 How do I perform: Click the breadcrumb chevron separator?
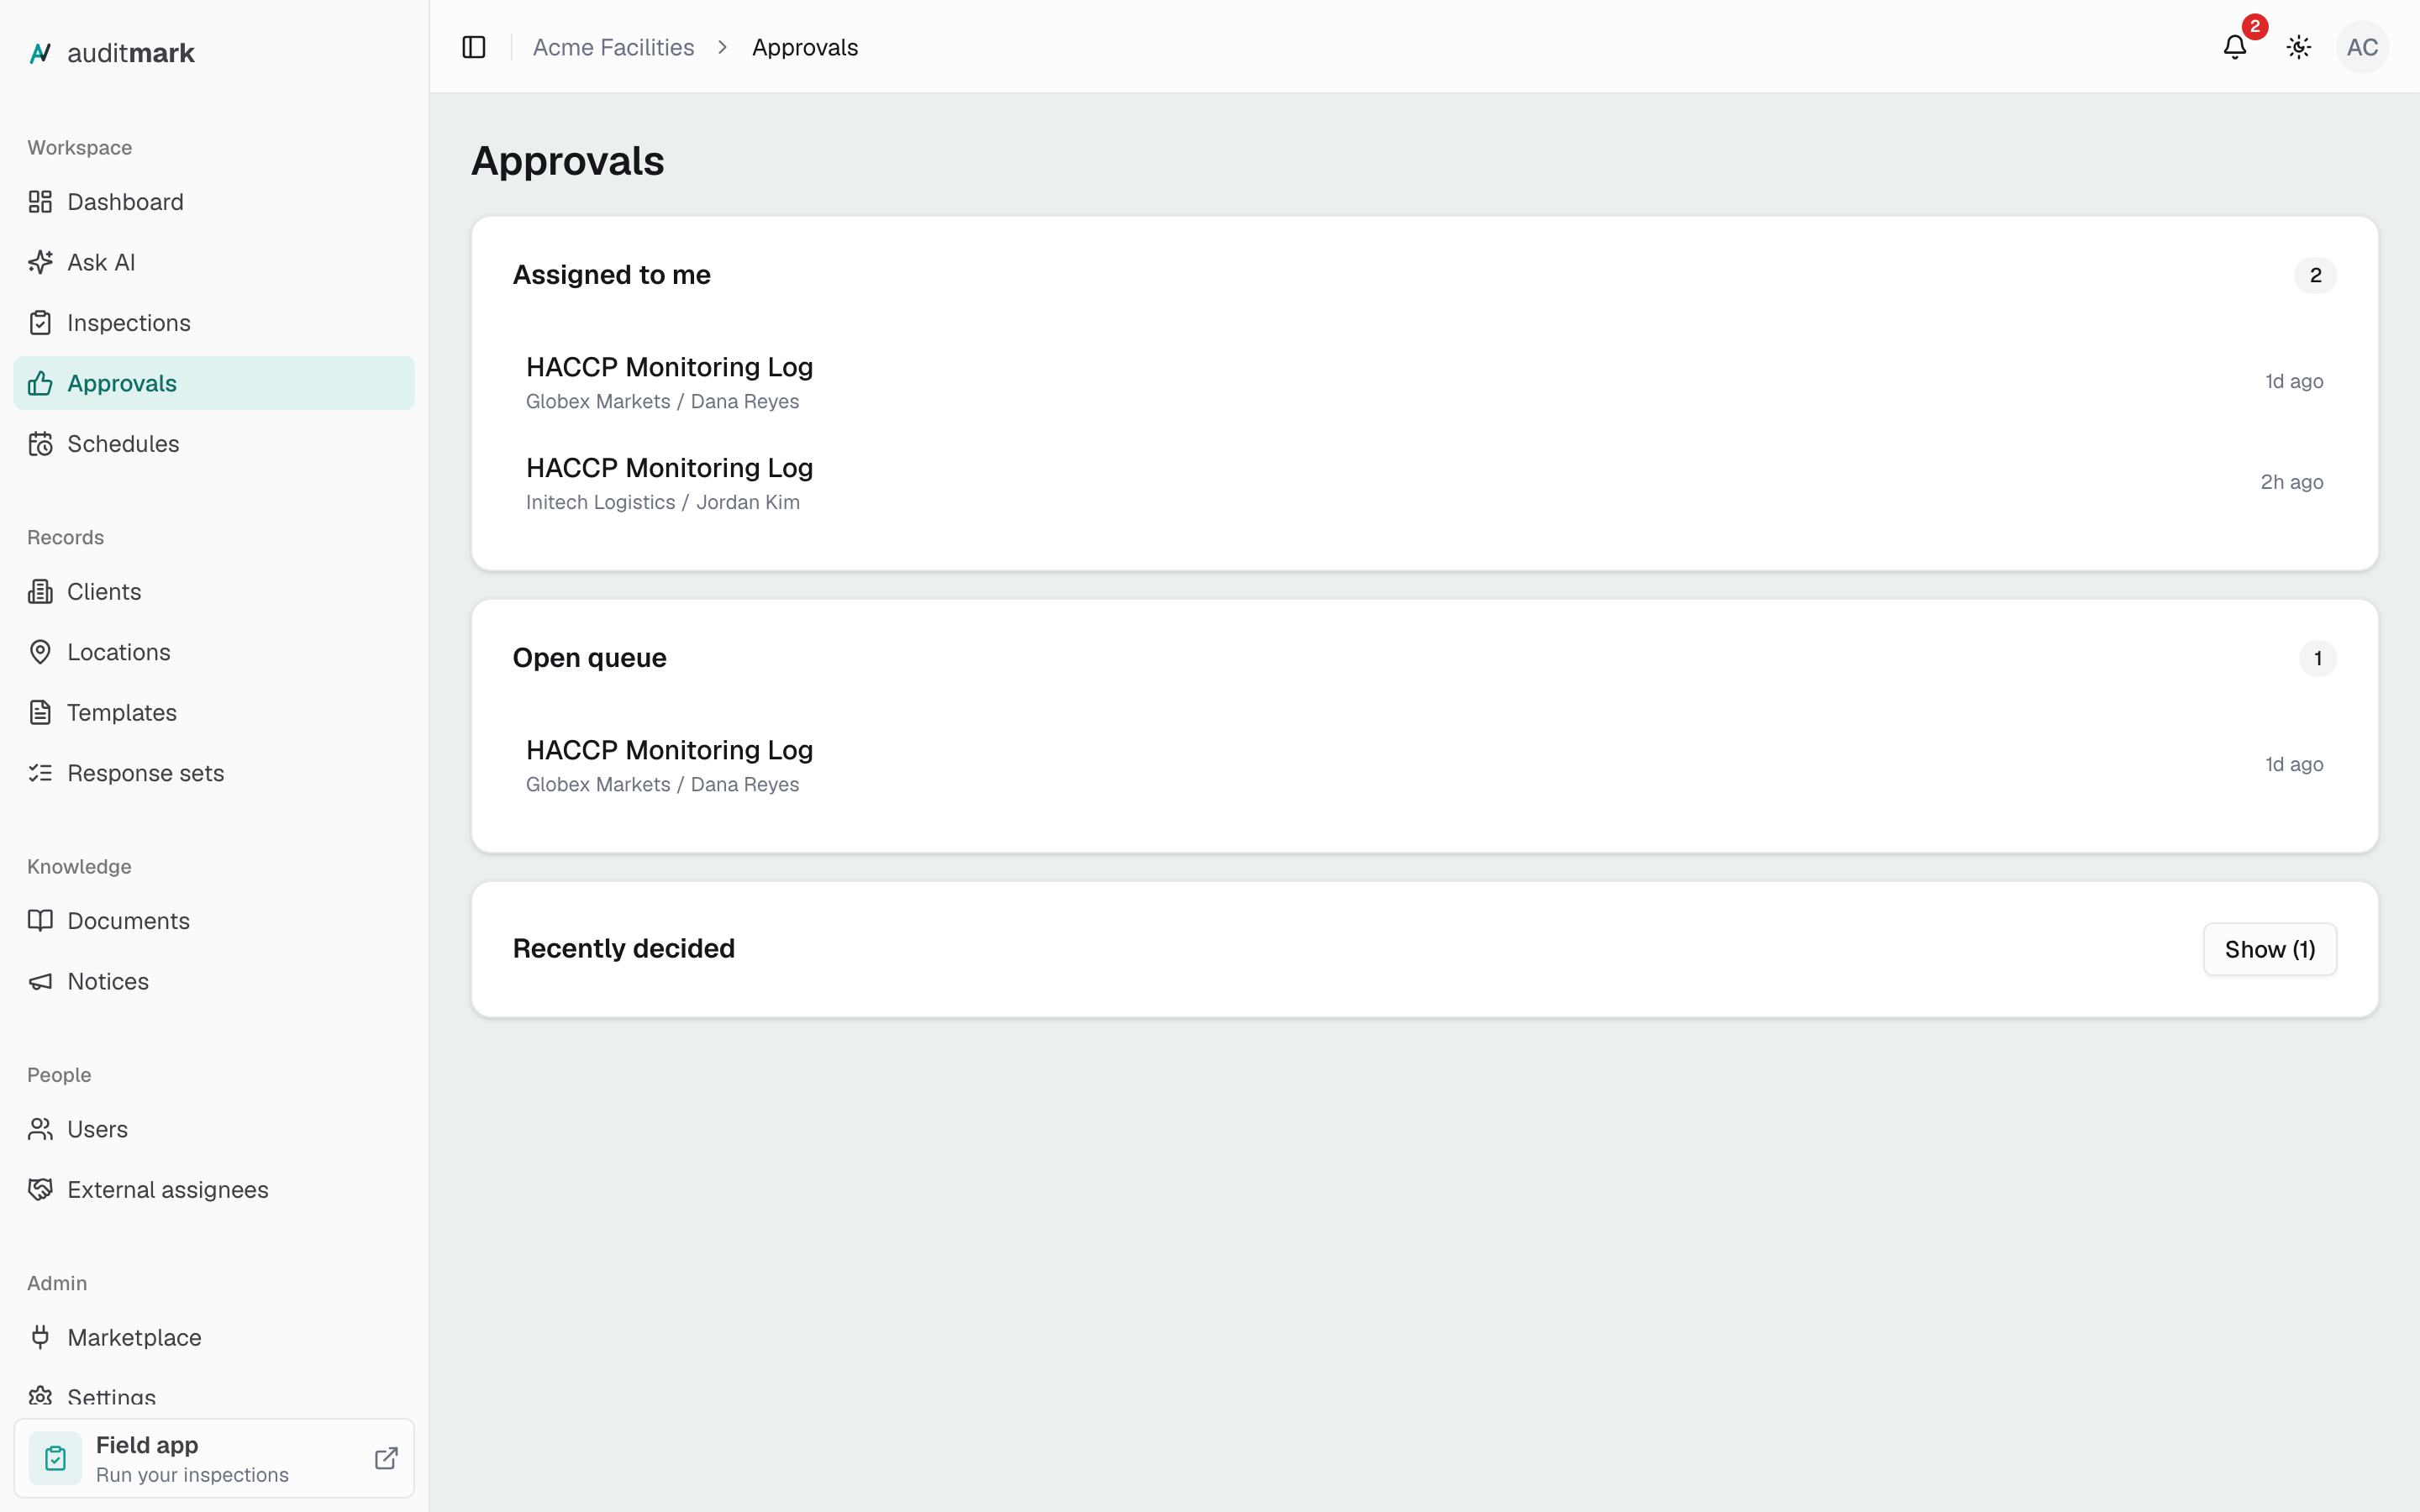(x=723, y=47)
